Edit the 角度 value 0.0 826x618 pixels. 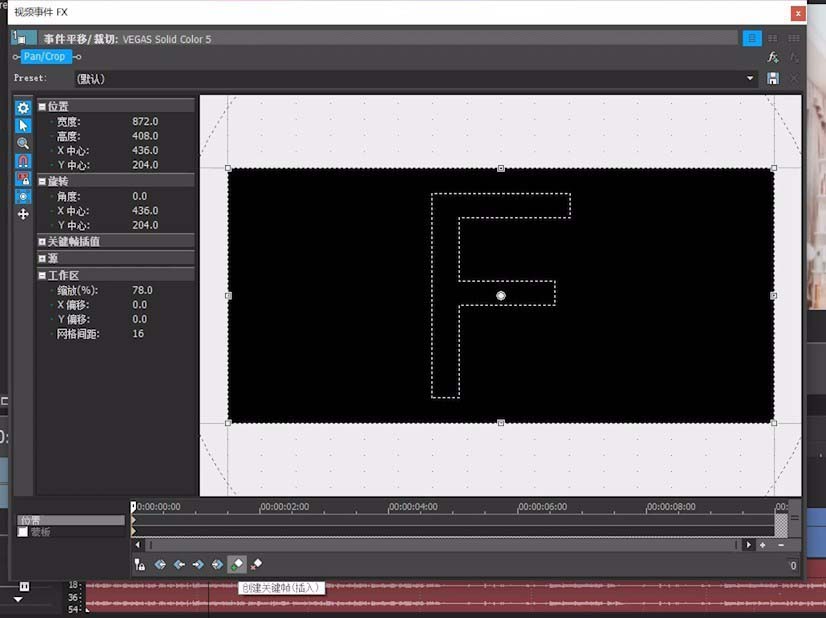coord(140,197)
